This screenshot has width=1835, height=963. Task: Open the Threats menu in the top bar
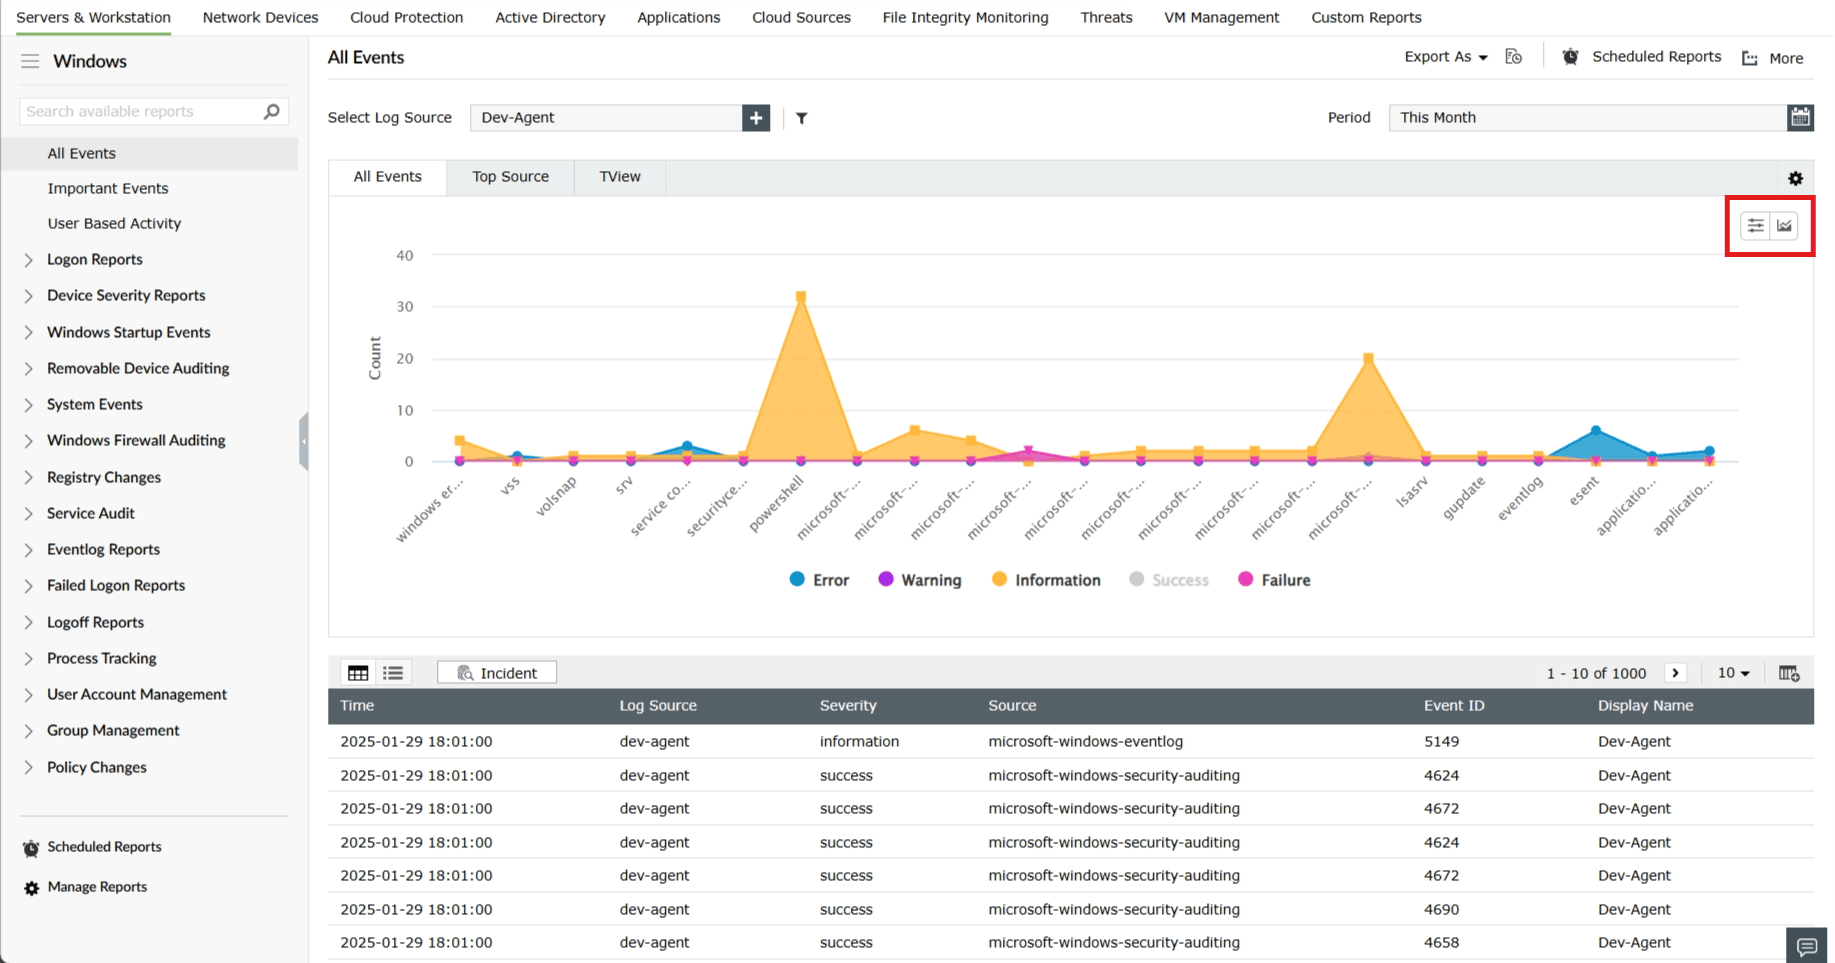[x=1106, y=17]
